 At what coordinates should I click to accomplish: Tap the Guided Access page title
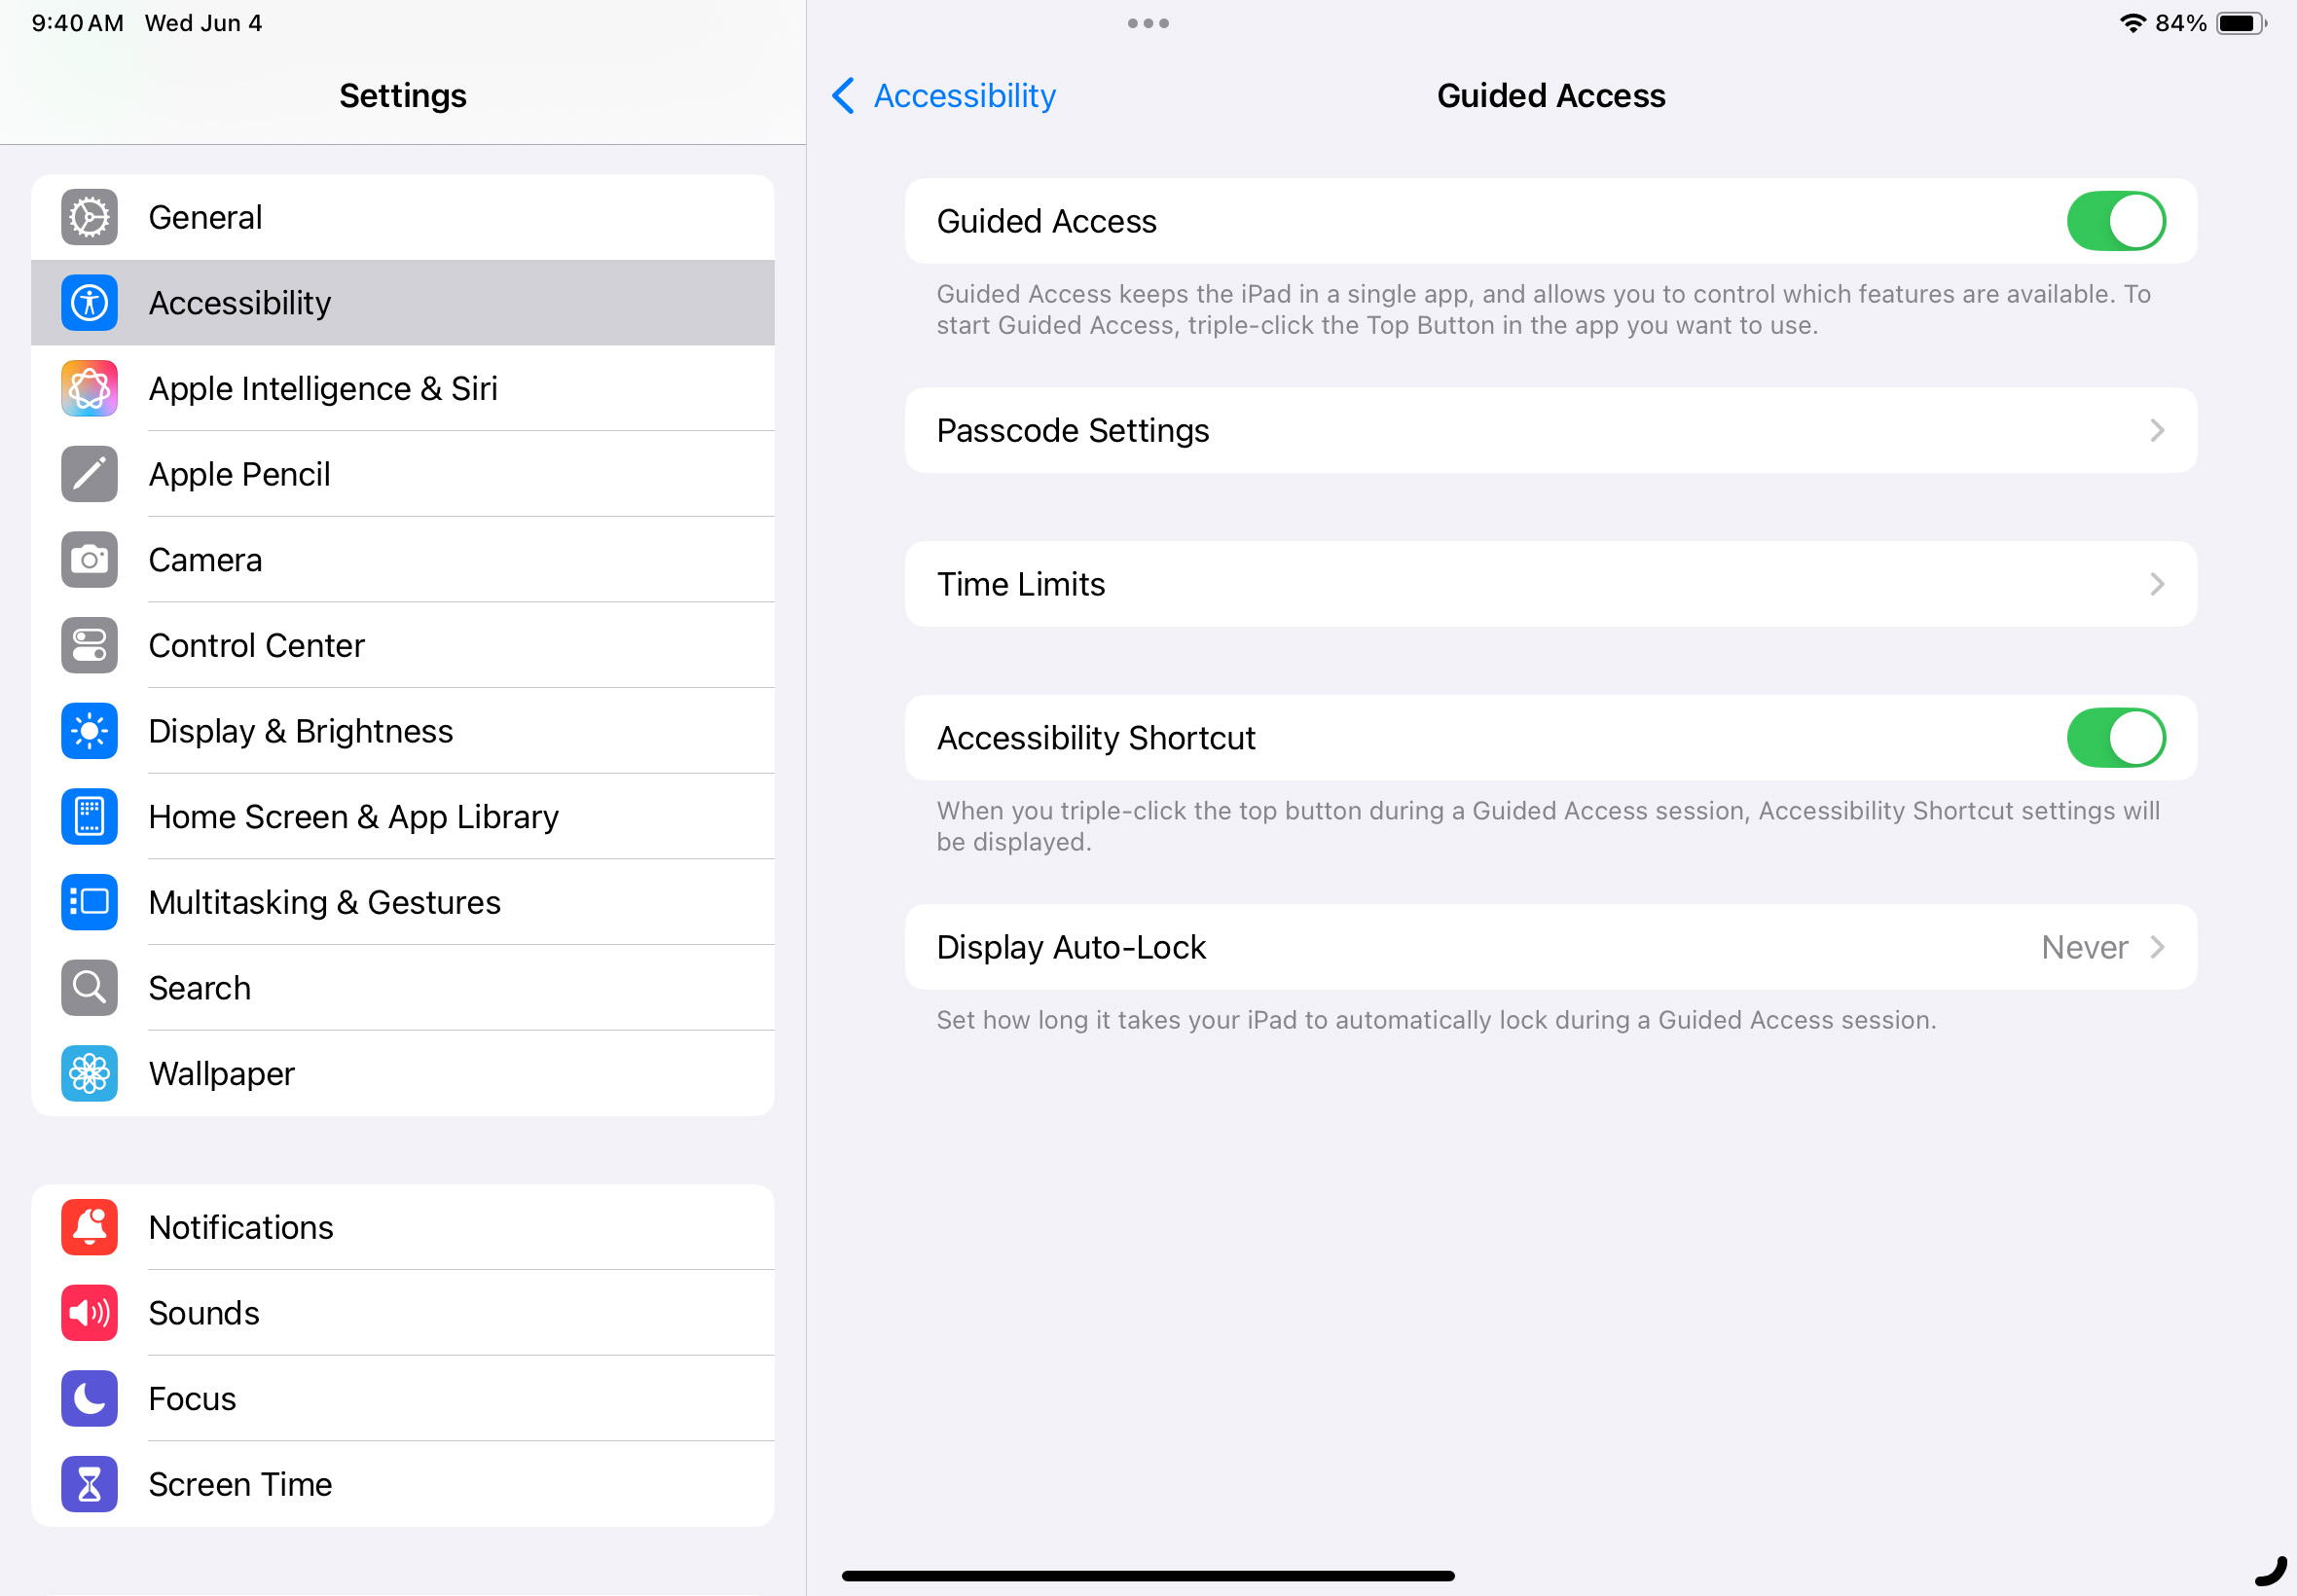pyautogui.click(x=1551, y=96)
